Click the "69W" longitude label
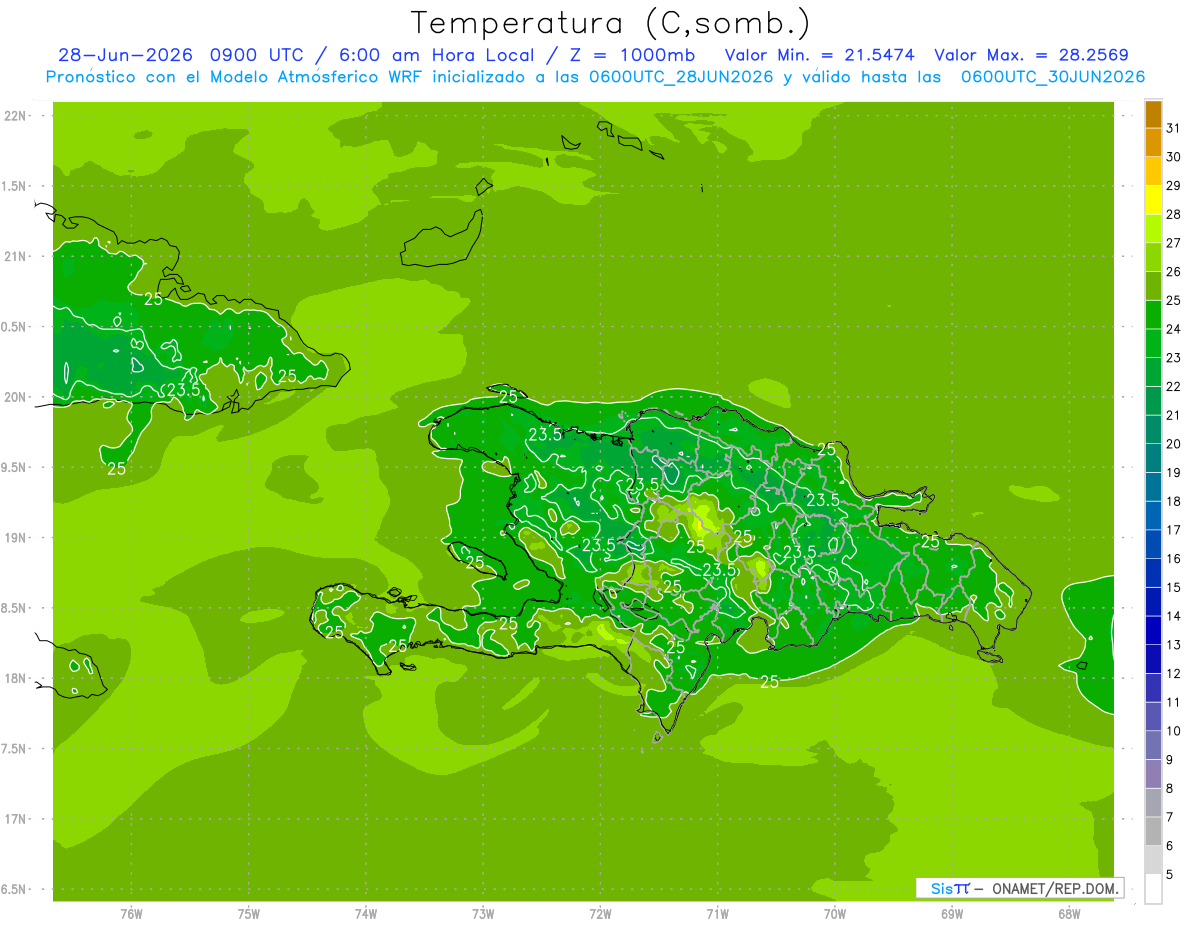Screen dimensions: 1200x927 [x=952, y=914]
